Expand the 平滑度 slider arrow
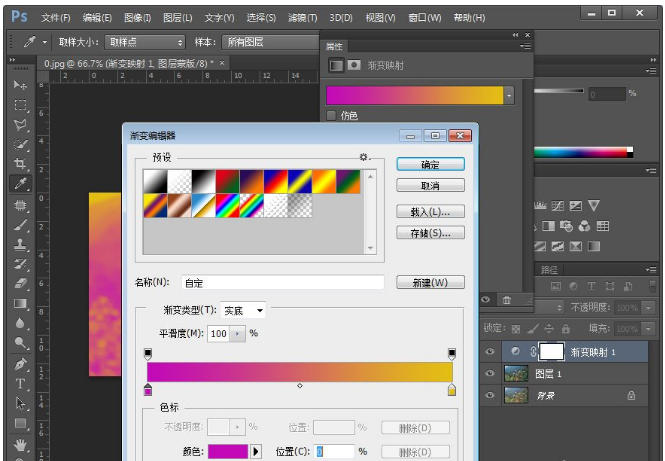Image resolution: width=665 pixels, height=461 pixels. coord(238,333)
